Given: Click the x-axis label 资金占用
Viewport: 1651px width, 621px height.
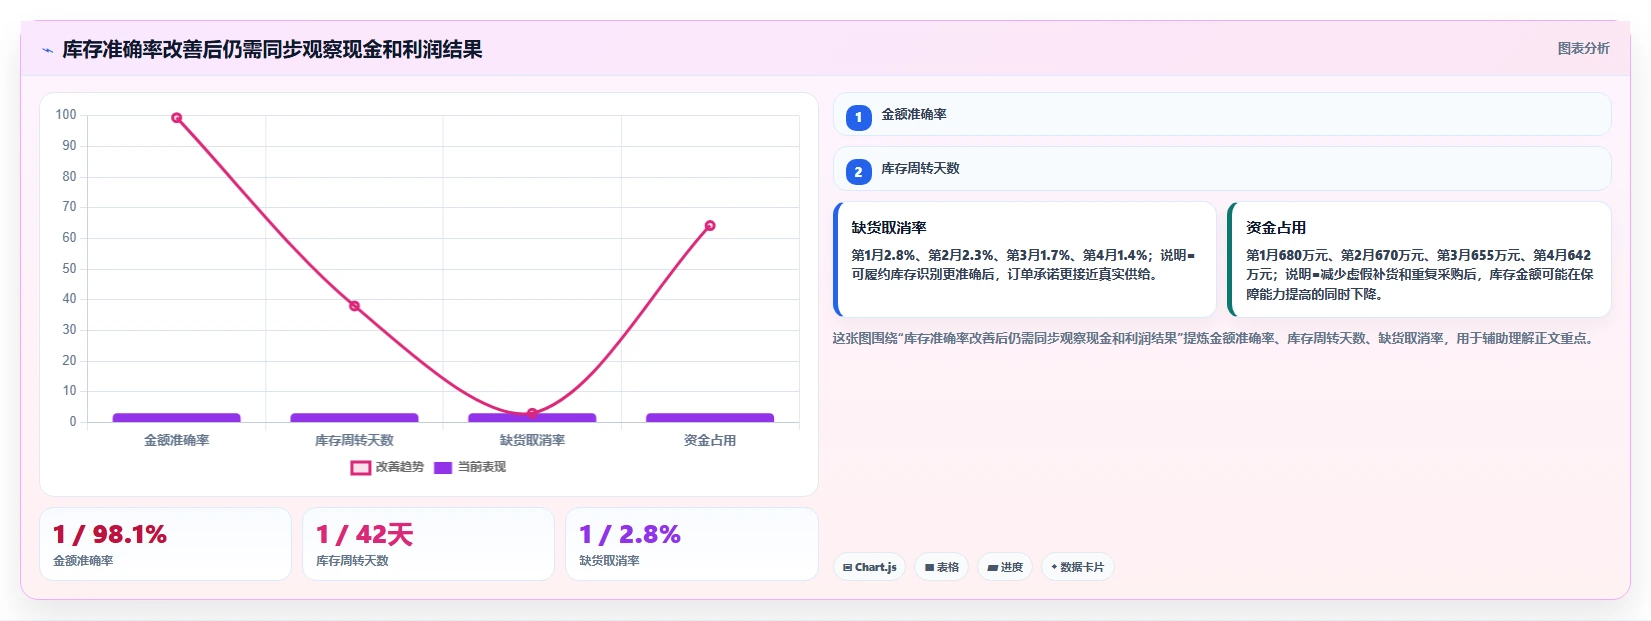Looking at the screenshot, I should (x=710, y=440).
